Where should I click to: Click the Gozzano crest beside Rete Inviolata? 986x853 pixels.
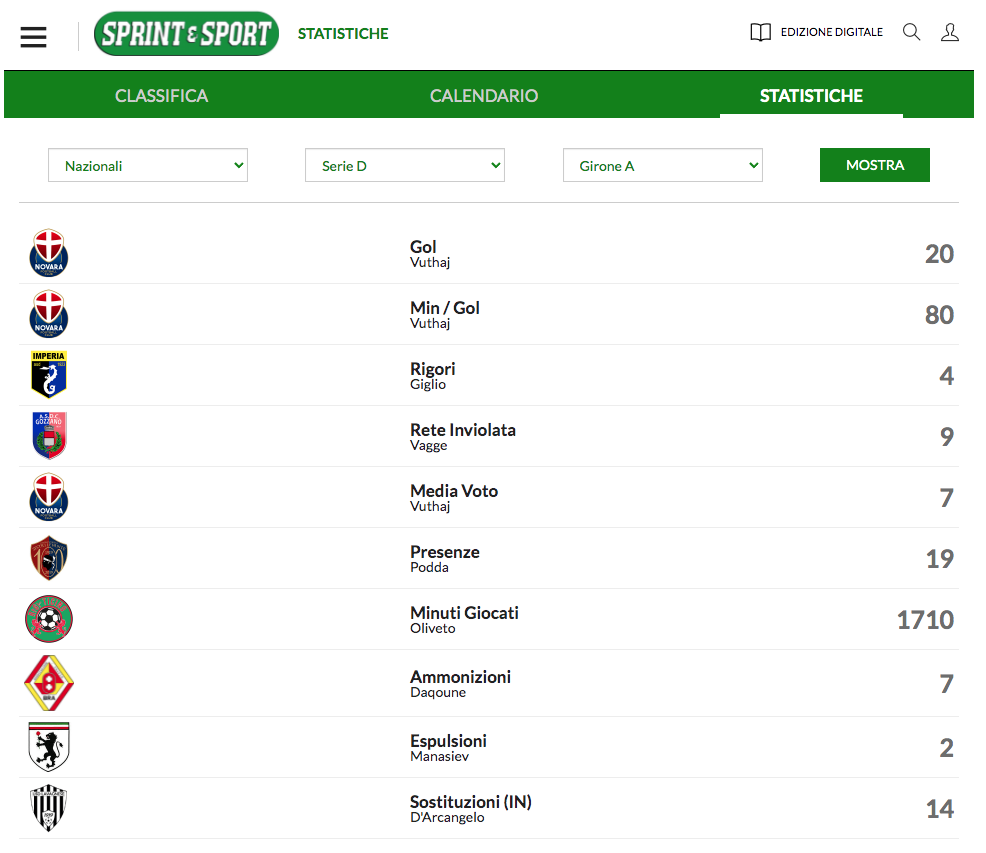pos(49,436)
